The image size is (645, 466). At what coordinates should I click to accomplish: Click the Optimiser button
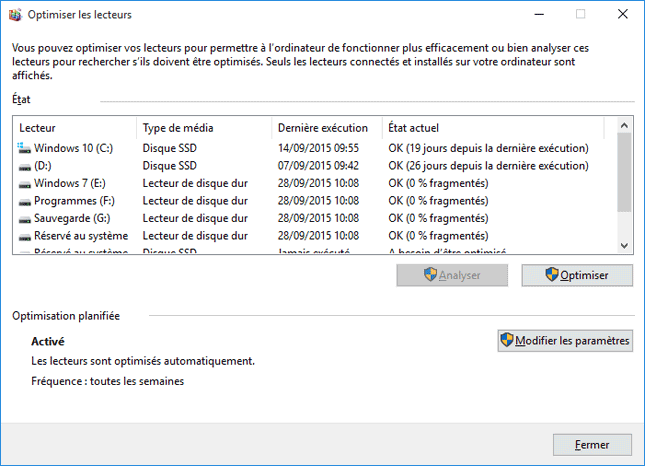pos(577,275)
